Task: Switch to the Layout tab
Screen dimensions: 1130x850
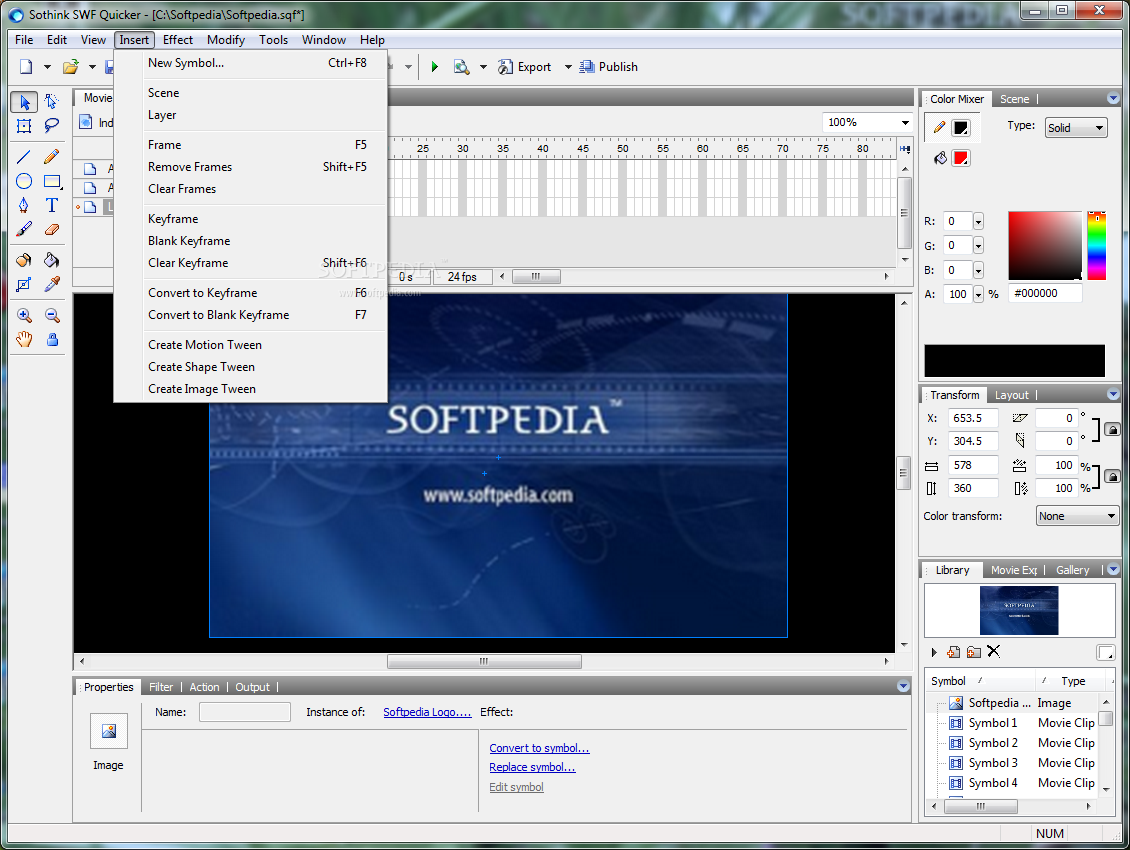Action: [1012, 395]
